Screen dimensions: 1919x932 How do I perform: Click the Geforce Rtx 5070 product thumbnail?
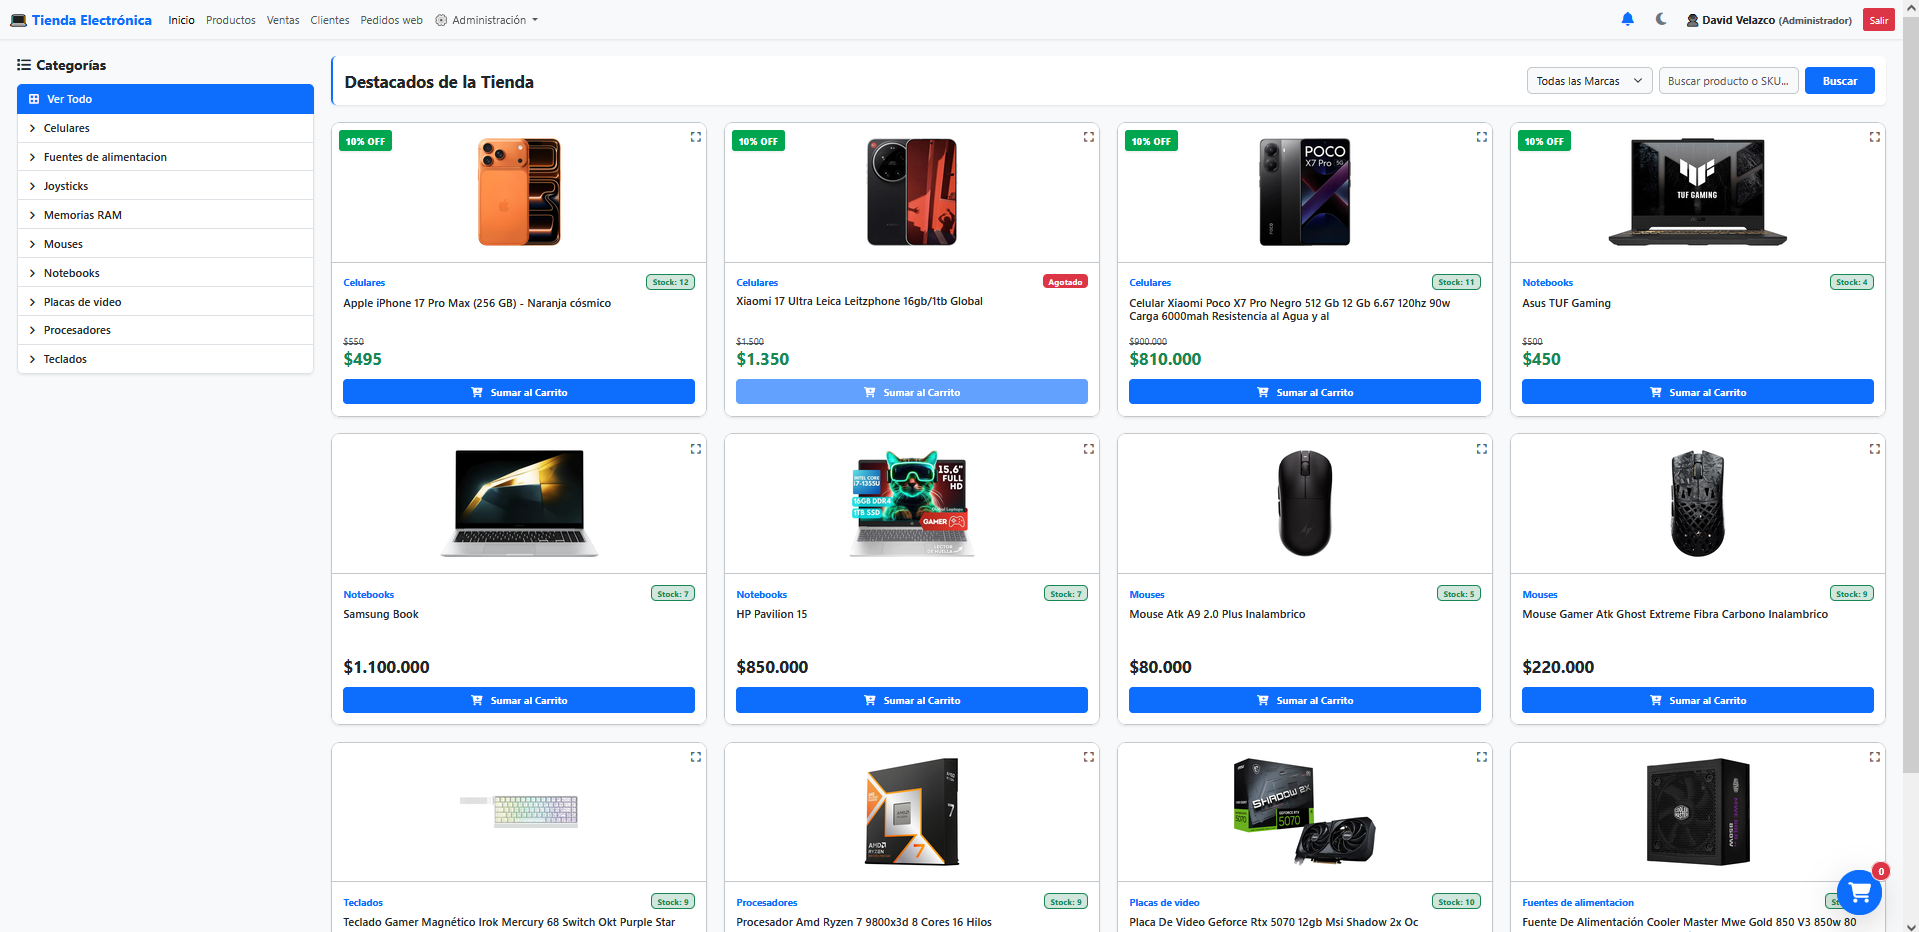tap(1305, 811)
